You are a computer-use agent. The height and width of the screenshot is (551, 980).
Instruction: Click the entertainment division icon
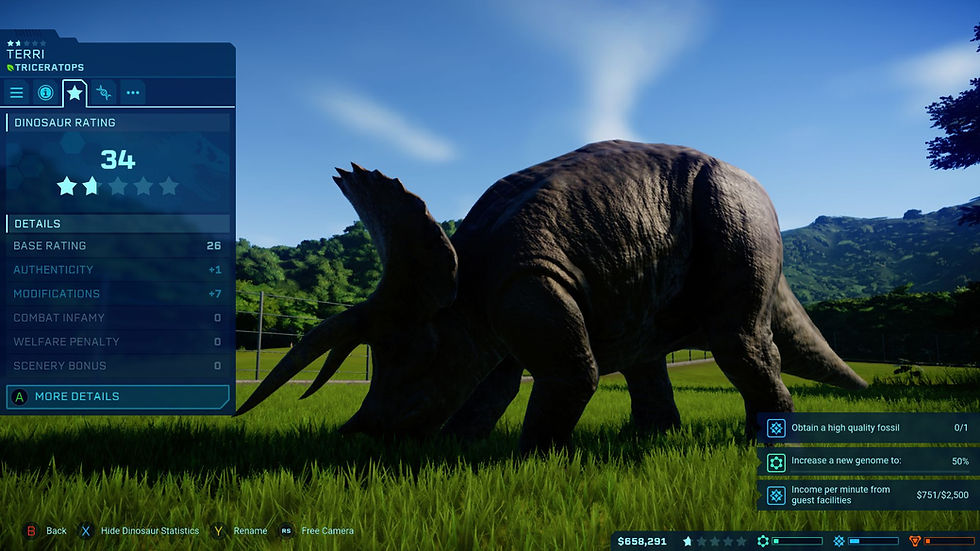[x=839, y=542]
